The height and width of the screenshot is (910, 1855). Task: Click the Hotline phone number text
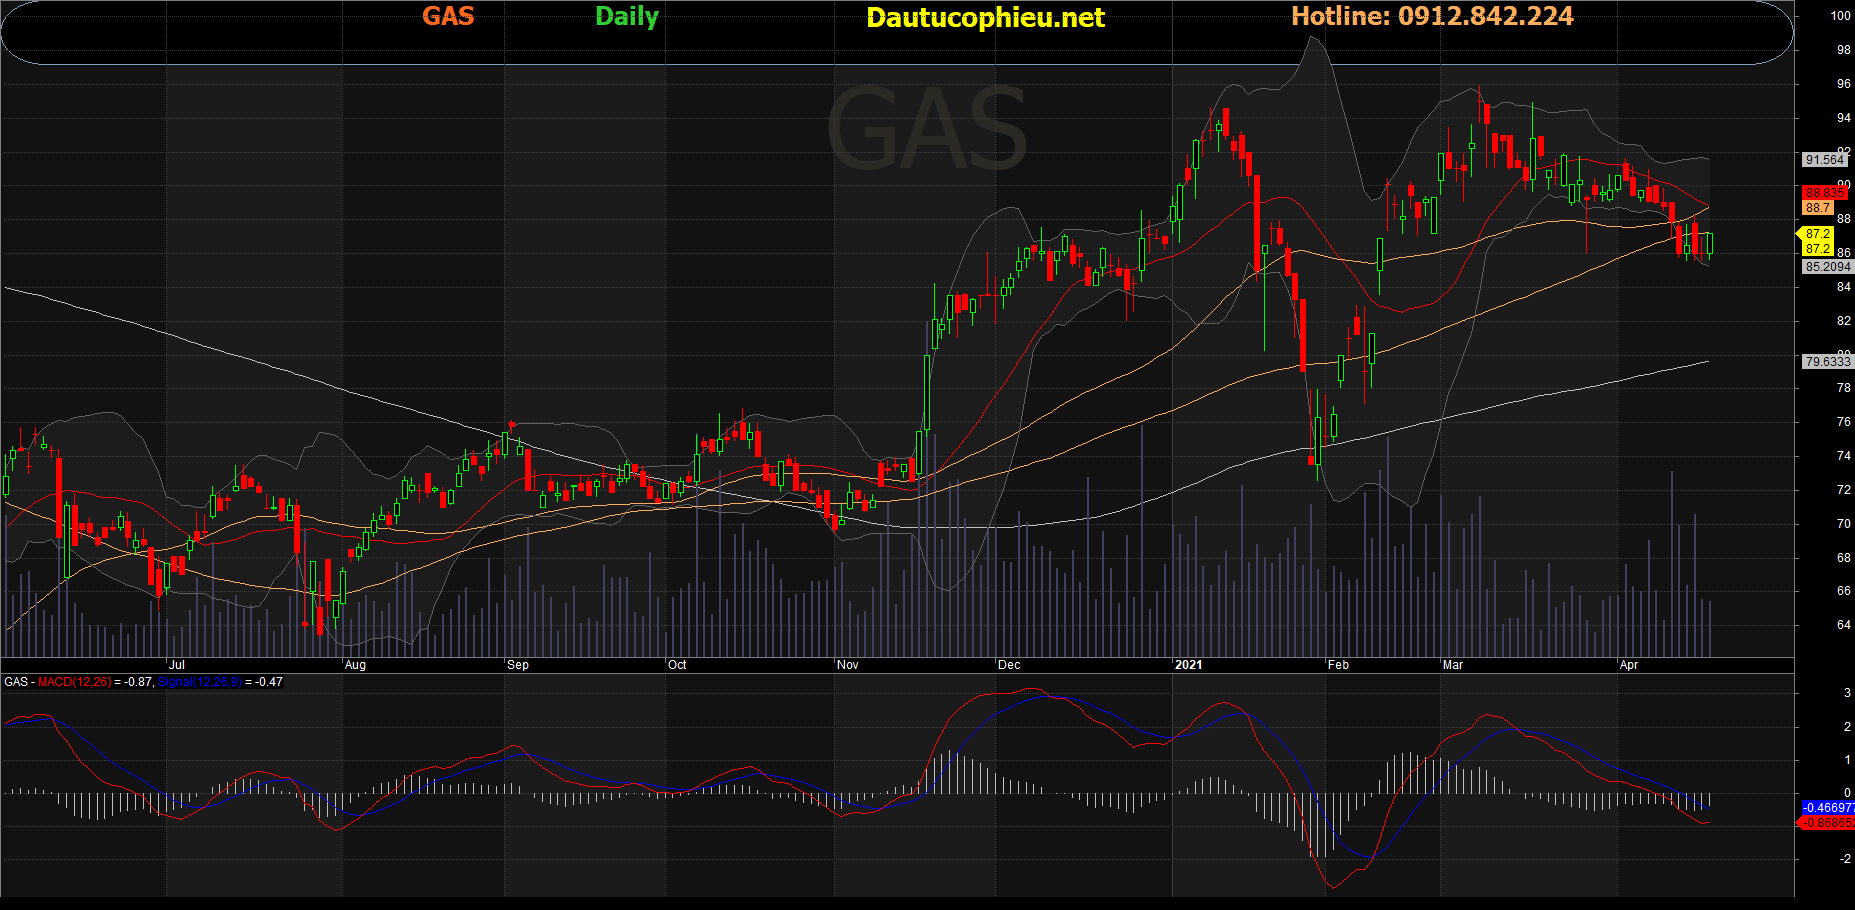click(x=1432, y=16)
